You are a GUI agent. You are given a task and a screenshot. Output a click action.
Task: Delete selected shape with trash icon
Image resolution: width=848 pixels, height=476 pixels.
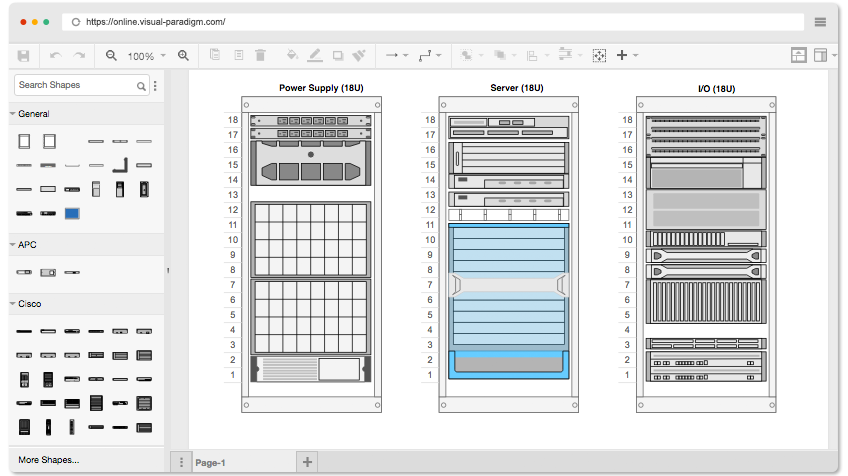point(260,55)
